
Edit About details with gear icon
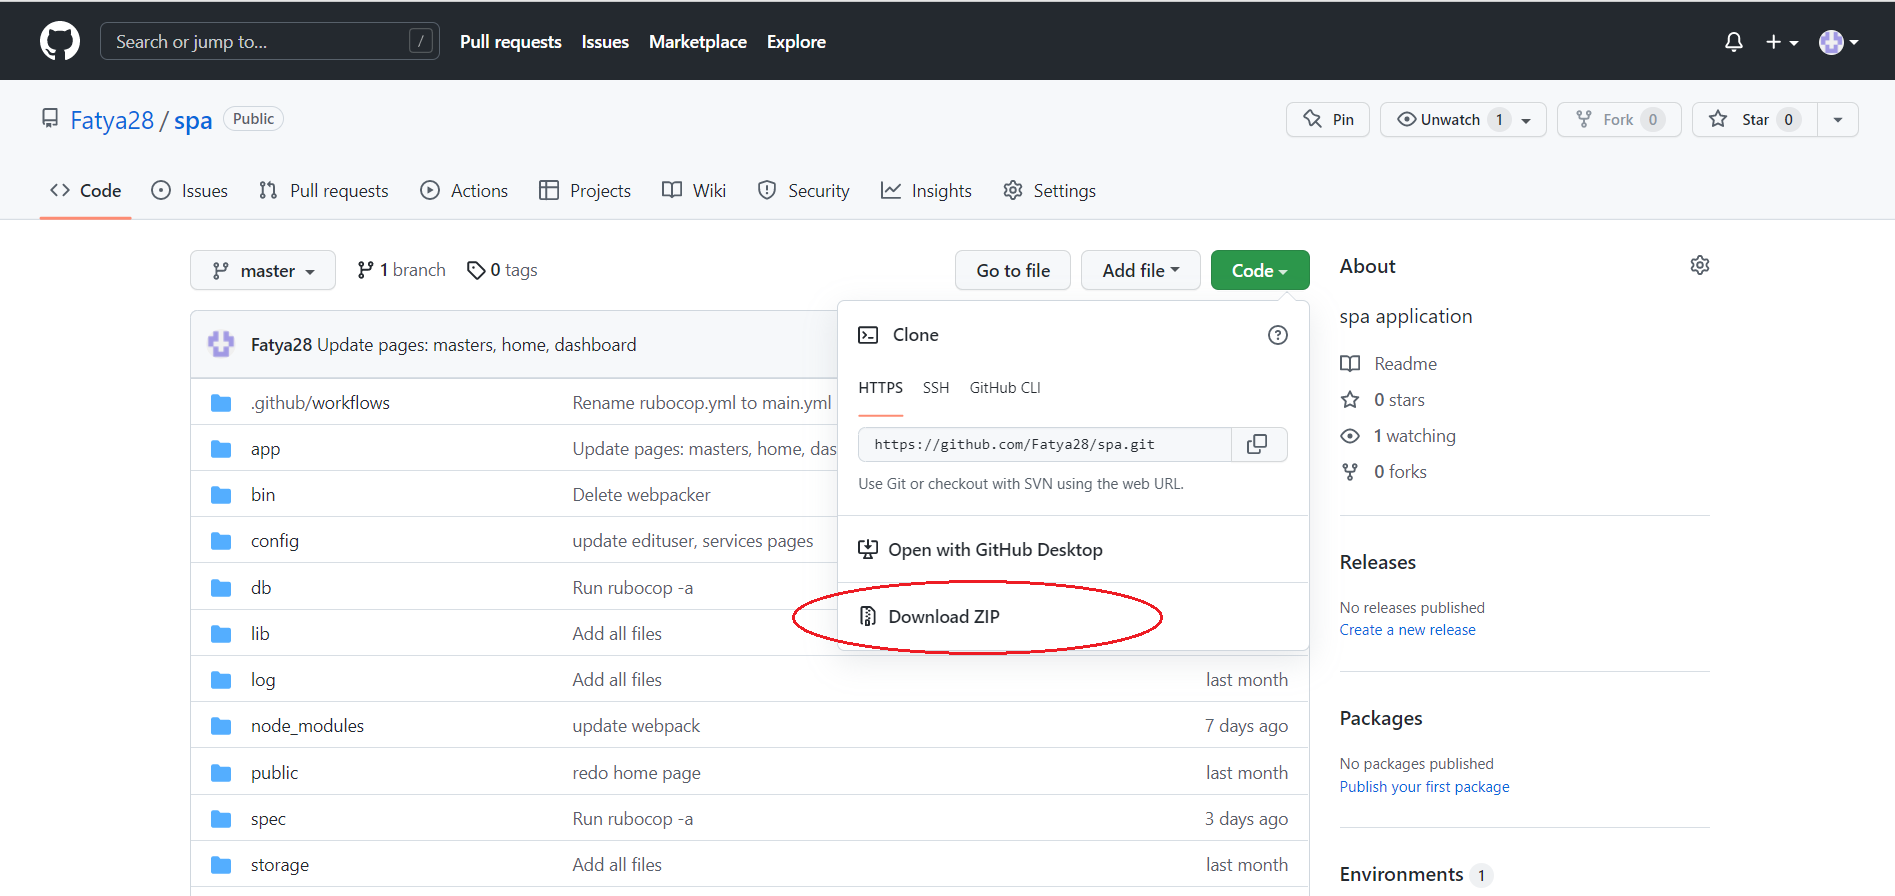point(1700,265)
